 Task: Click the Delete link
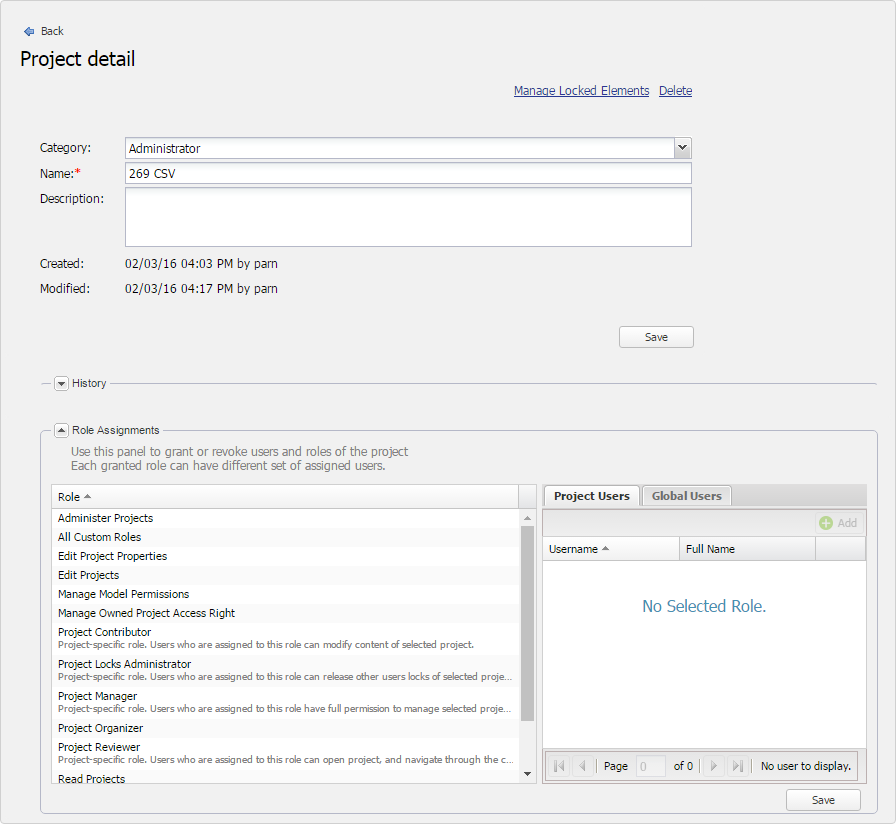click(x=675, y=91)
